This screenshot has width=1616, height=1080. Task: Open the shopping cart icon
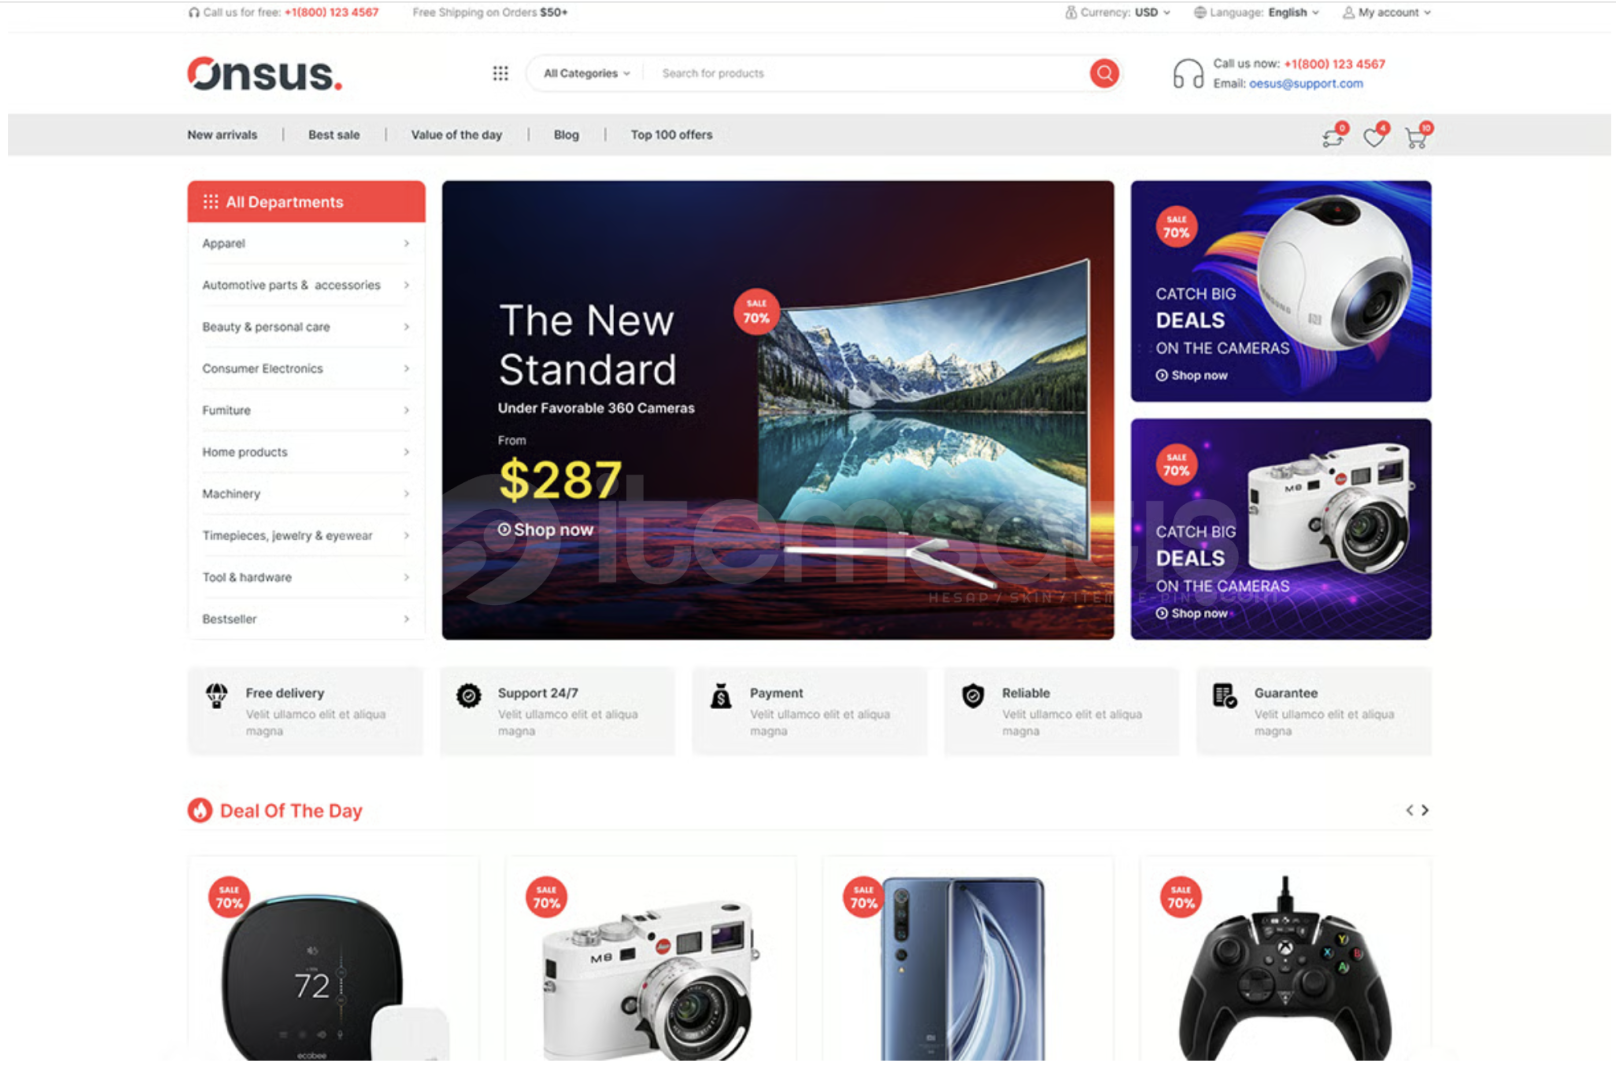1416,137
